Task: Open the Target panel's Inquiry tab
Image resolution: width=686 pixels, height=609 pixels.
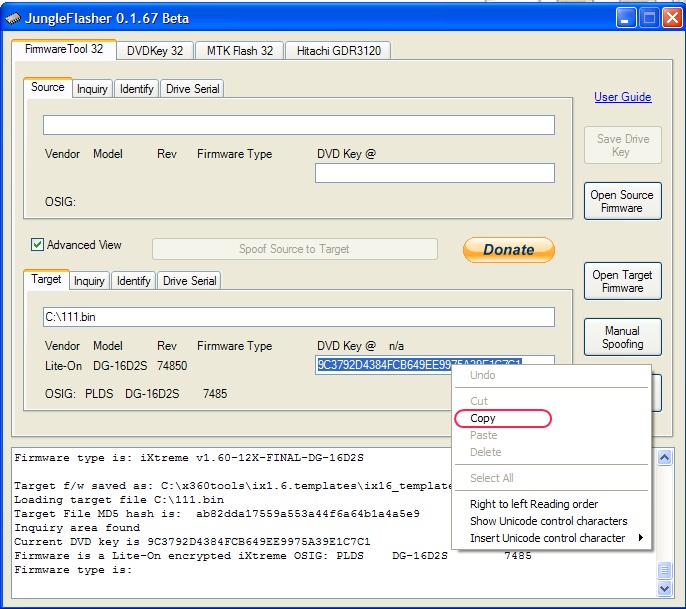Action: click(x=89, y=281)
